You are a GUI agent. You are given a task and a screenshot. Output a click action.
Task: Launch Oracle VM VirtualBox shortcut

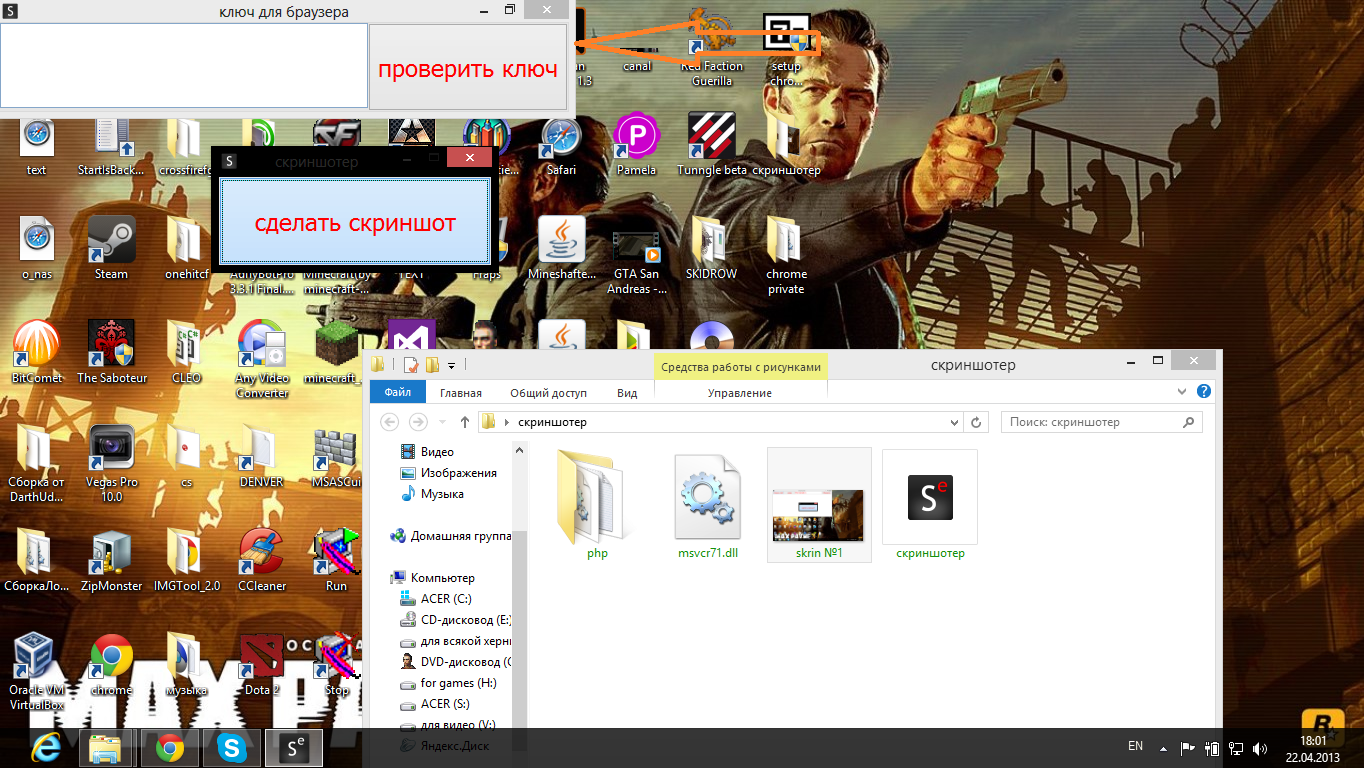point(36,671)
